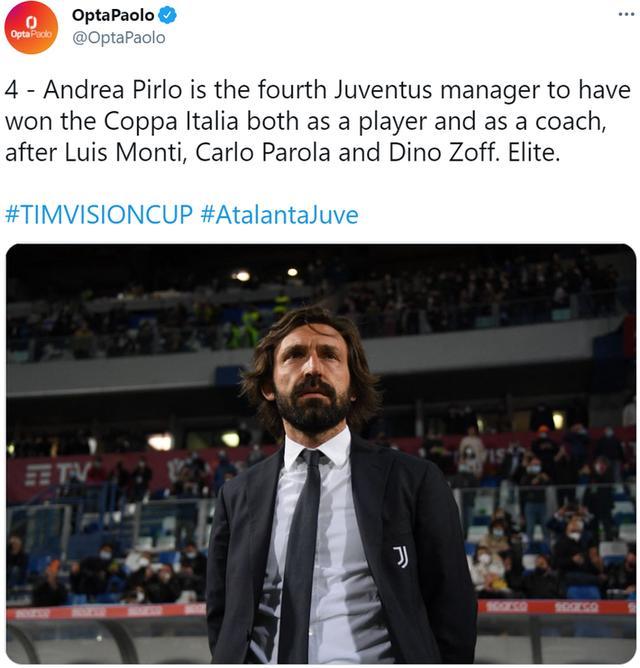Viewport: 640px width, 668px height.
Task: Open the #TIMVISIONCUP hashtag
Action: coord(99,214)
